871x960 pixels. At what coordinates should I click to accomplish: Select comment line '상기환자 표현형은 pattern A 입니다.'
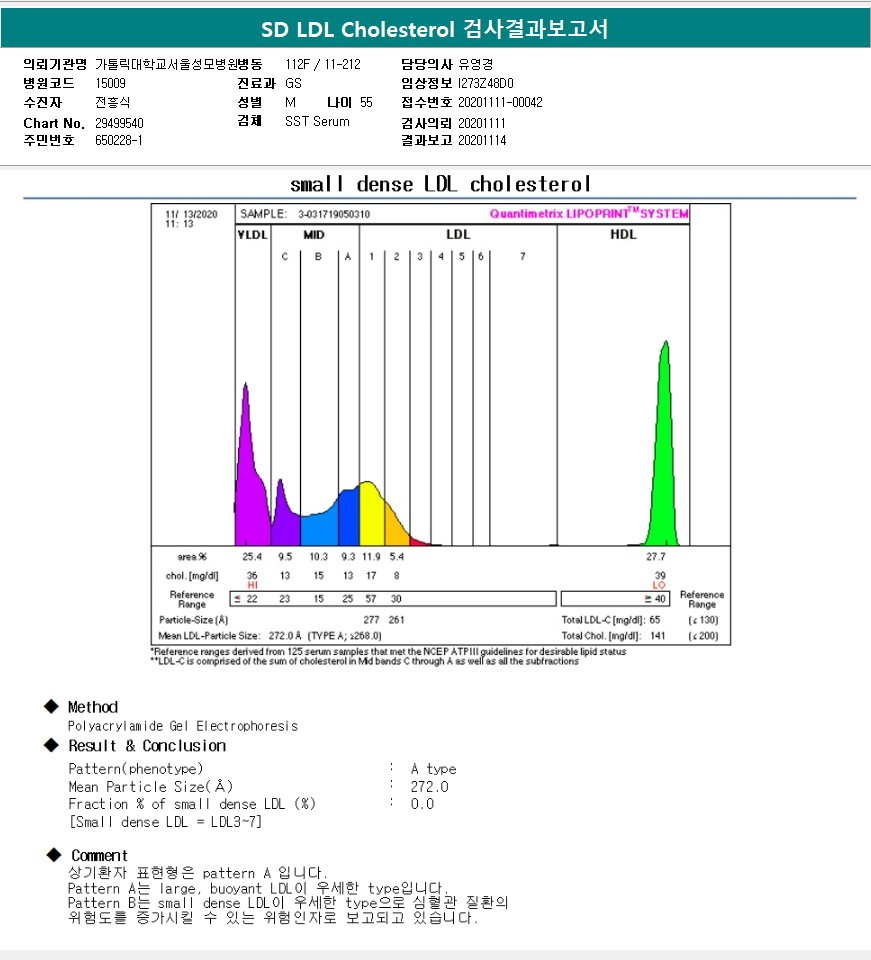click(x=198, y=872)
